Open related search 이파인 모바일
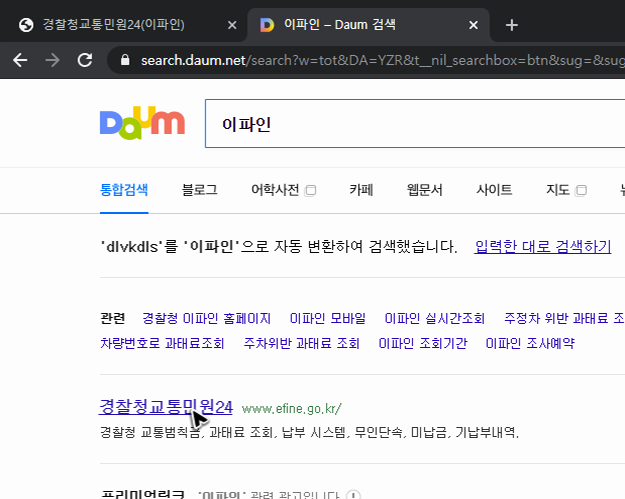The height and width of the screenshot is (499, 625). (328, 318)
